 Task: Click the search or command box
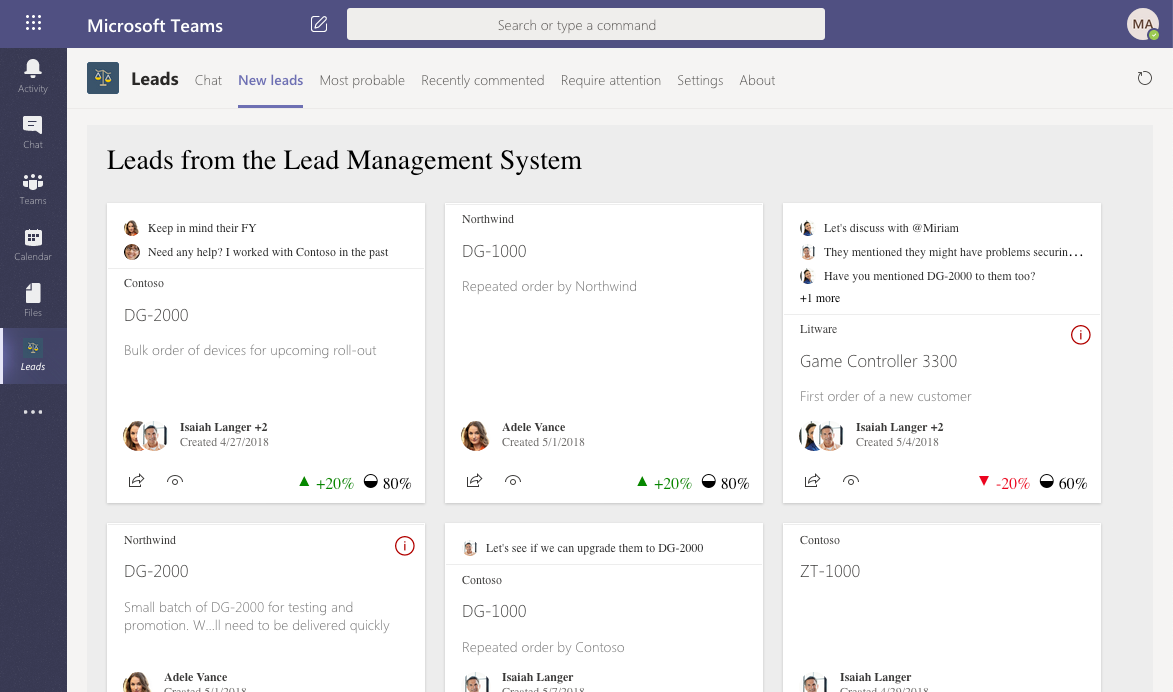pos(586,24)
